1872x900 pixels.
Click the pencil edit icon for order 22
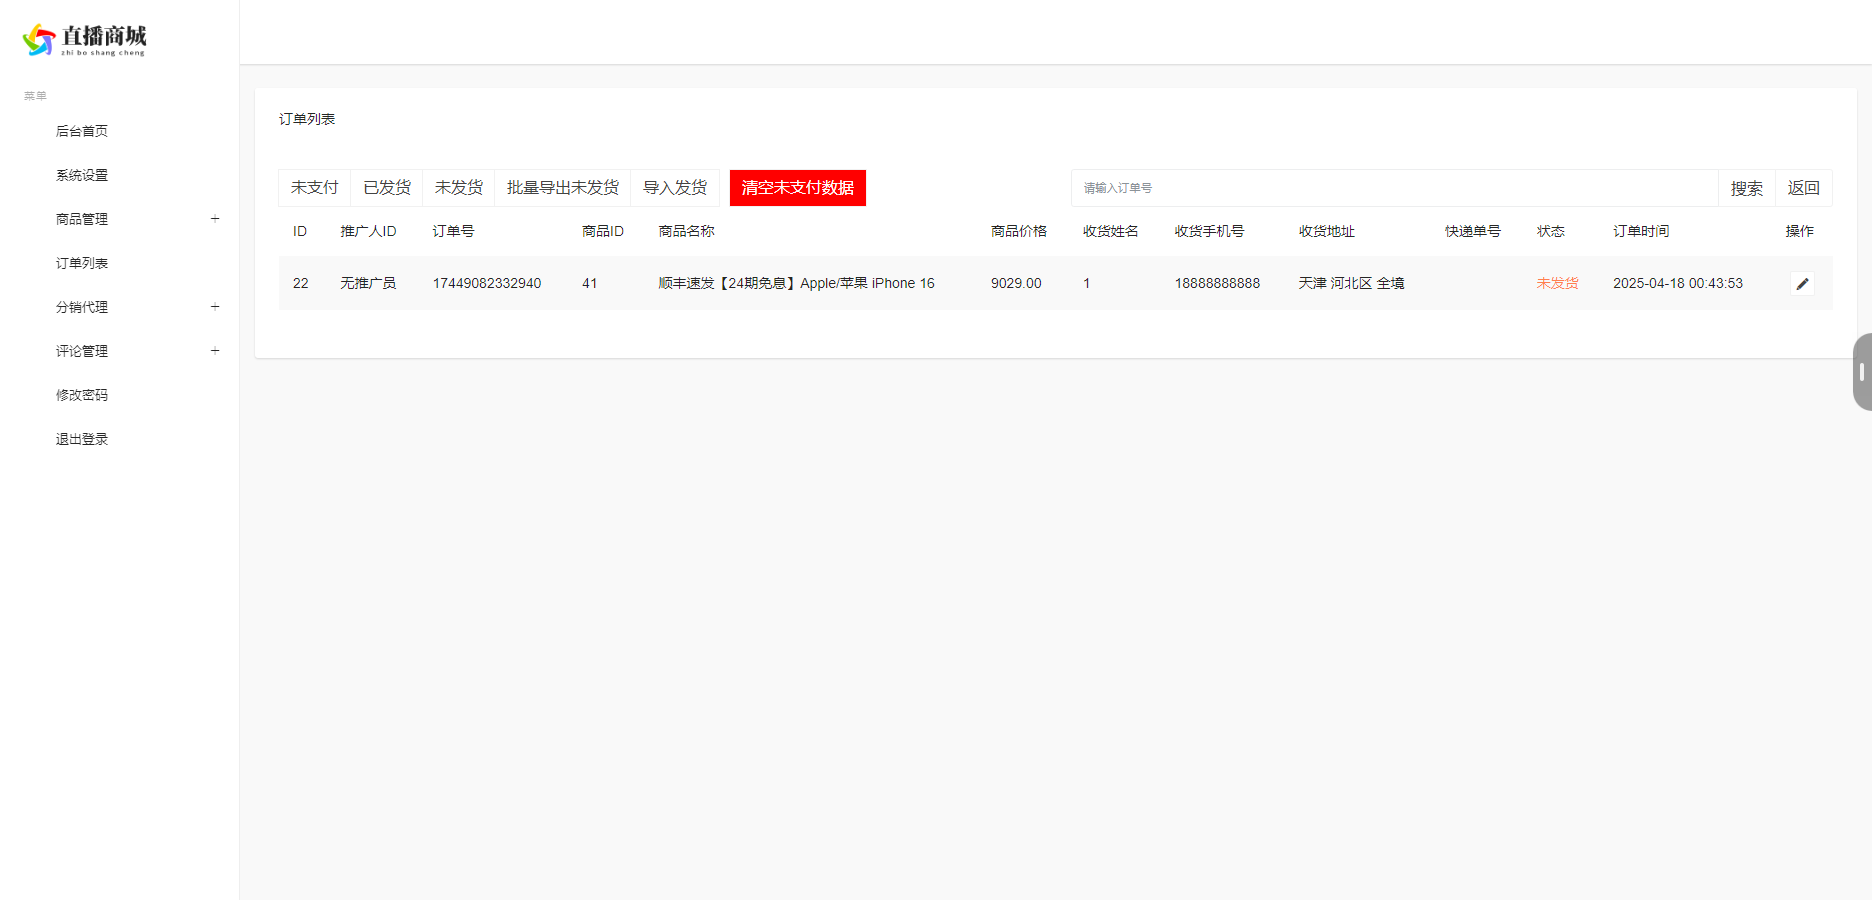pos(1802,284)
